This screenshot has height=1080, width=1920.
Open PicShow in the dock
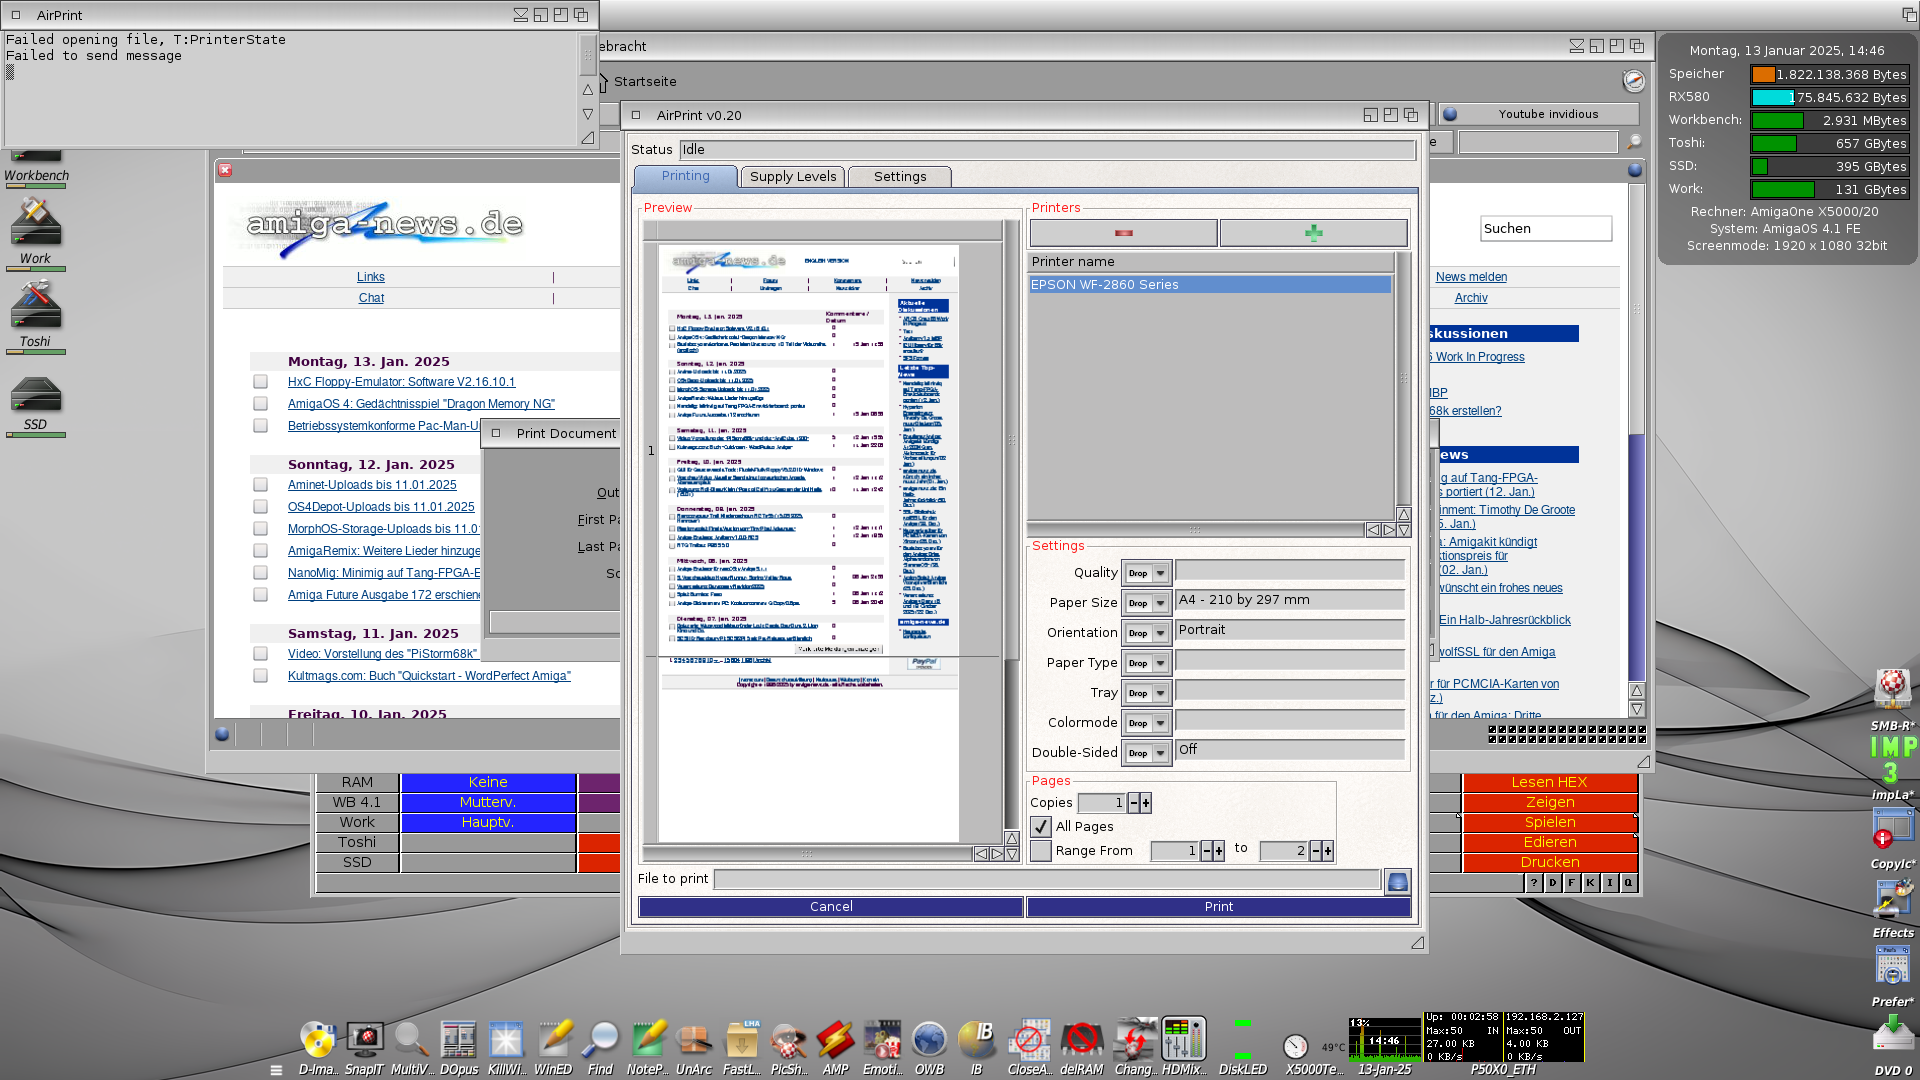pyautogui.click(x=788, y=1040)
